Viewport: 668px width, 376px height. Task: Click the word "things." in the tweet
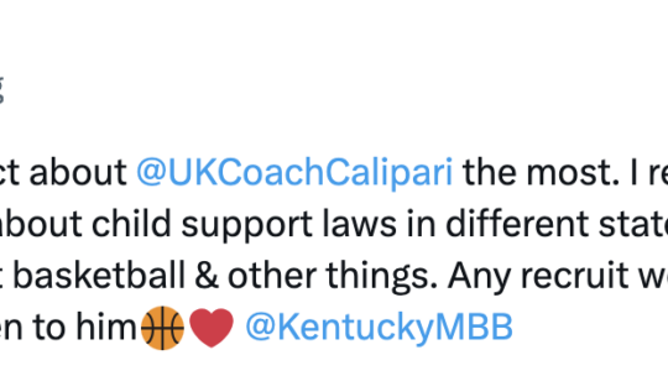pyautogui.click(x=382, y=278)
